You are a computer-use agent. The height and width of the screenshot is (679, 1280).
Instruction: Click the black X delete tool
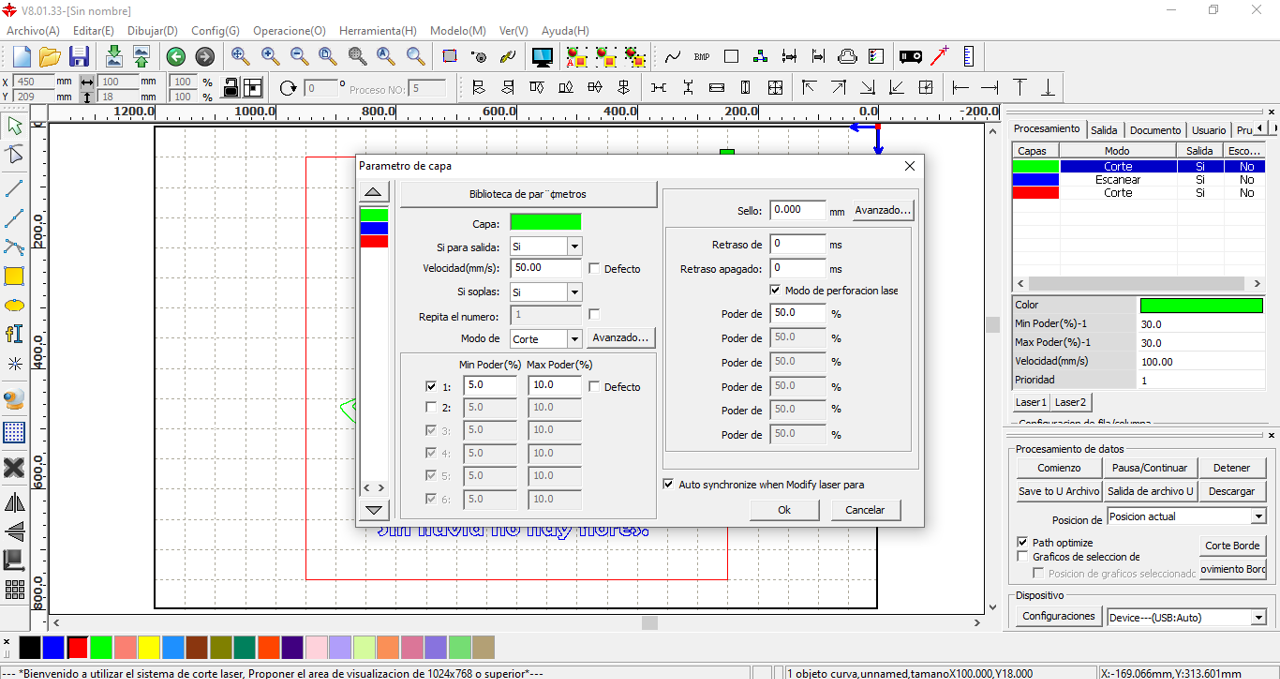[x=14, y=468]
